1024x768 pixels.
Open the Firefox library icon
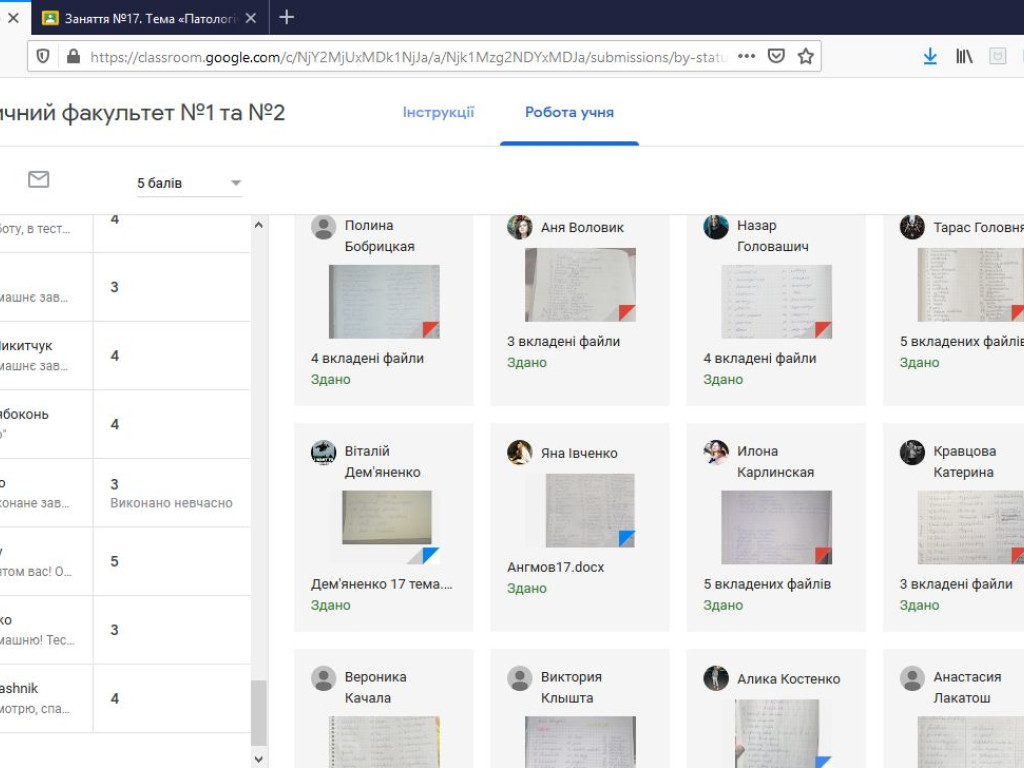964,57
